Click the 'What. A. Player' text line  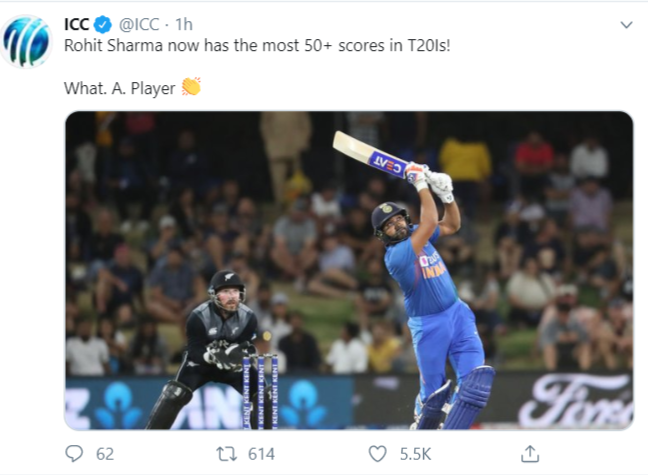120,88
